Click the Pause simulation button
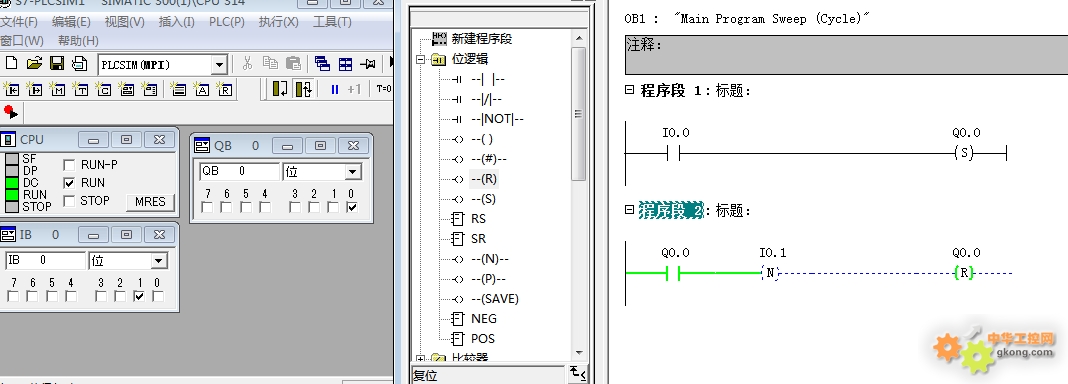Image resolution: width=1068 pixels, height=384 pixels. [334, 89]
